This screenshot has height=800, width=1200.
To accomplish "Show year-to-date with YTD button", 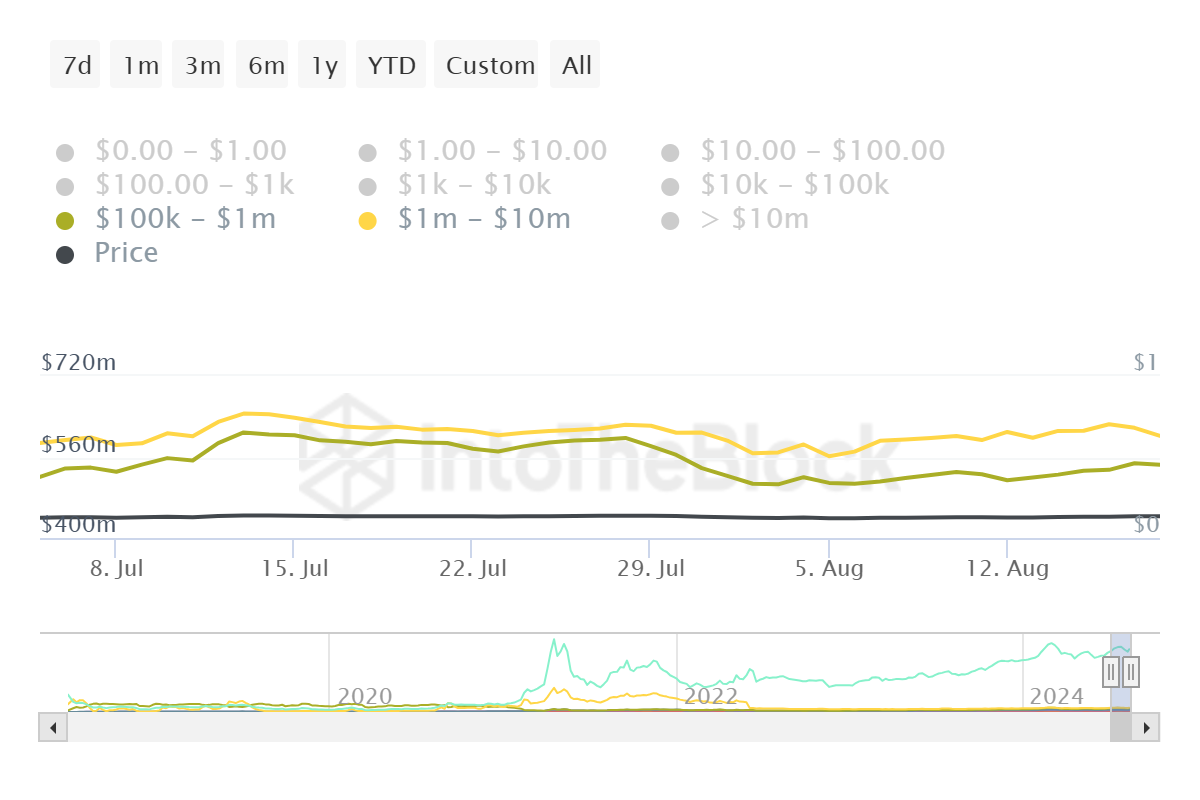I will click(391, 65).
